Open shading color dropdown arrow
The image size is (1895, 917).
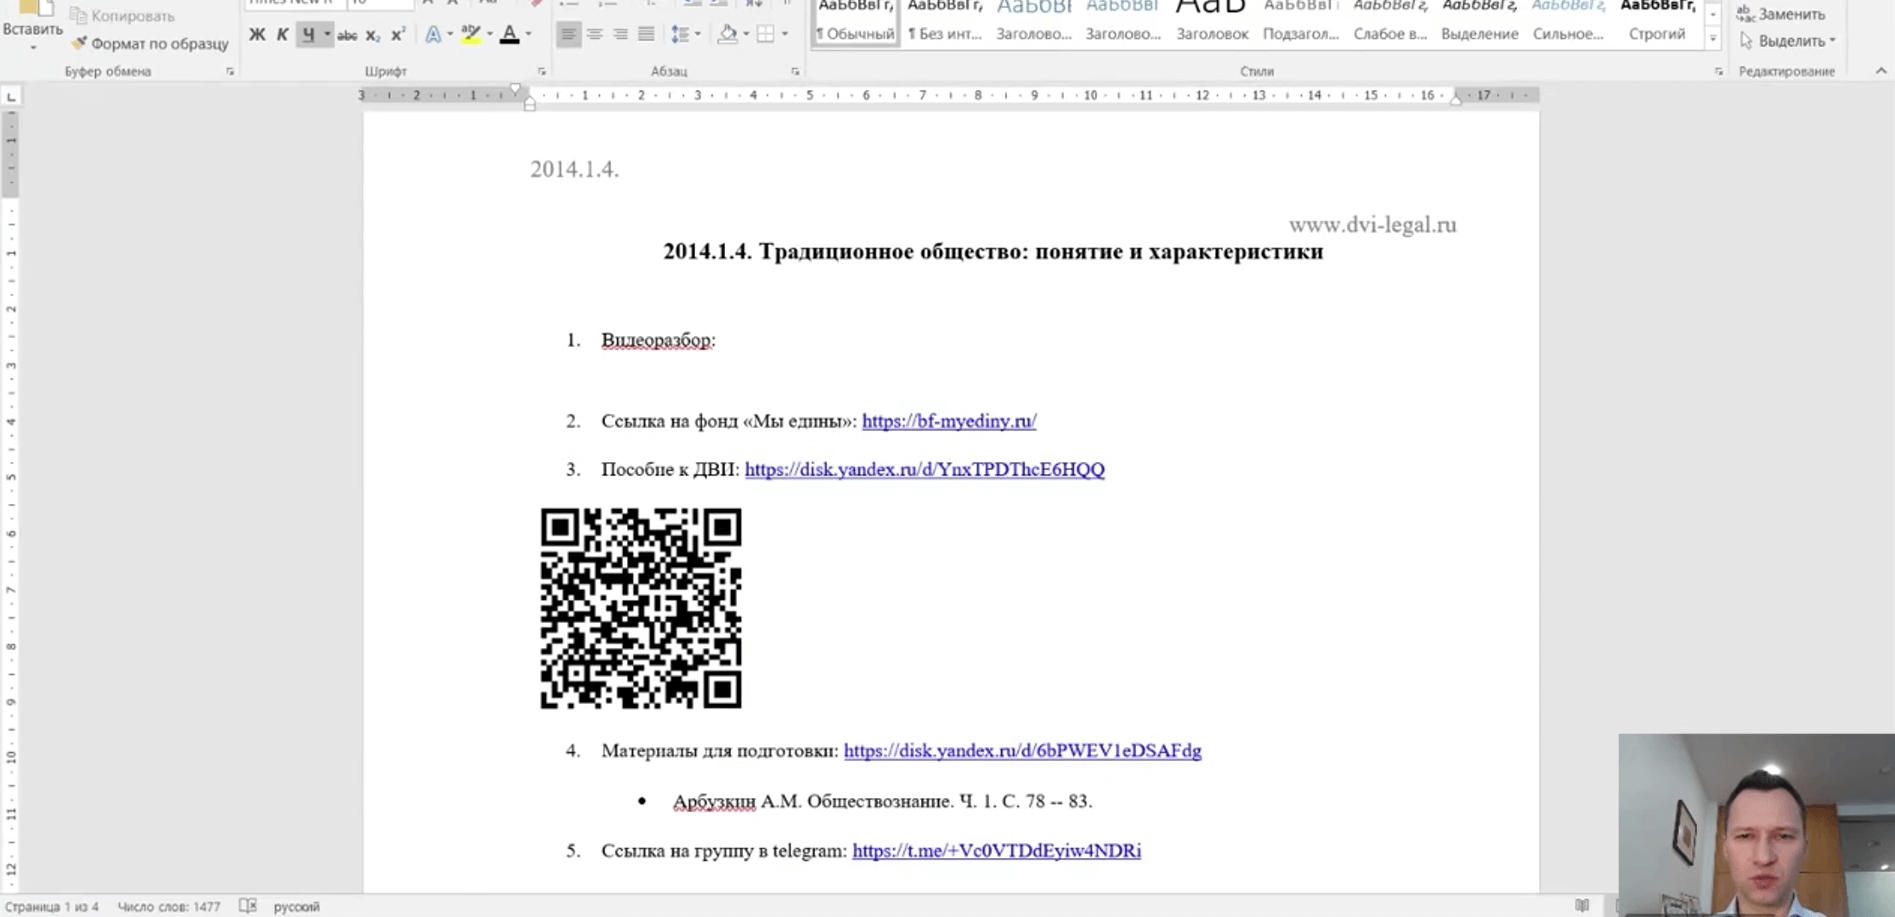point(746,35)
